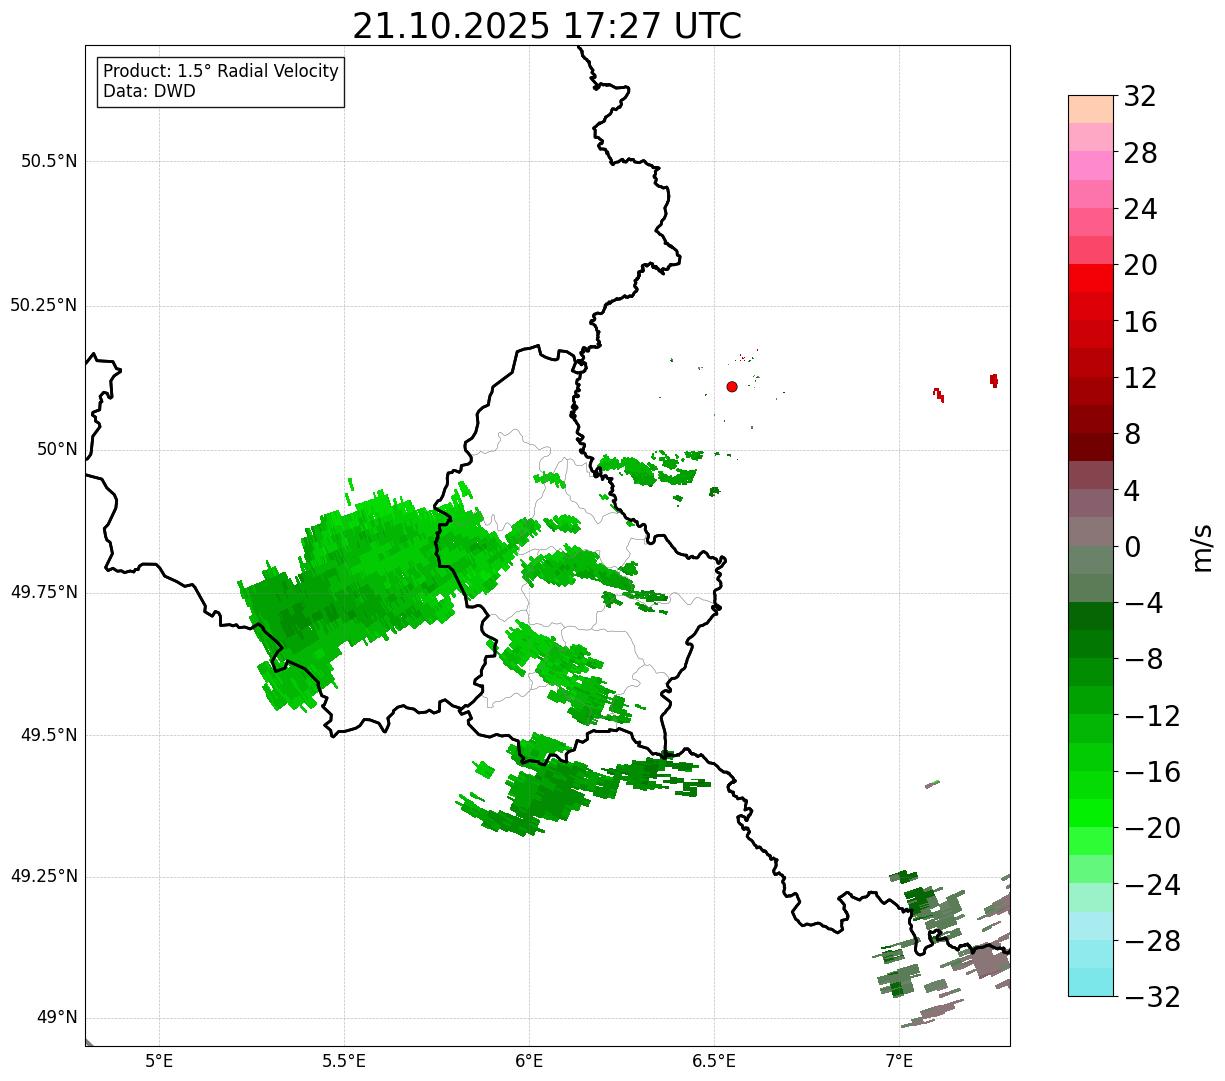Click the colorbar value −20
Image resolution: width=1225 pixels, height=1081 pixels.
[x=1152, y=828]
